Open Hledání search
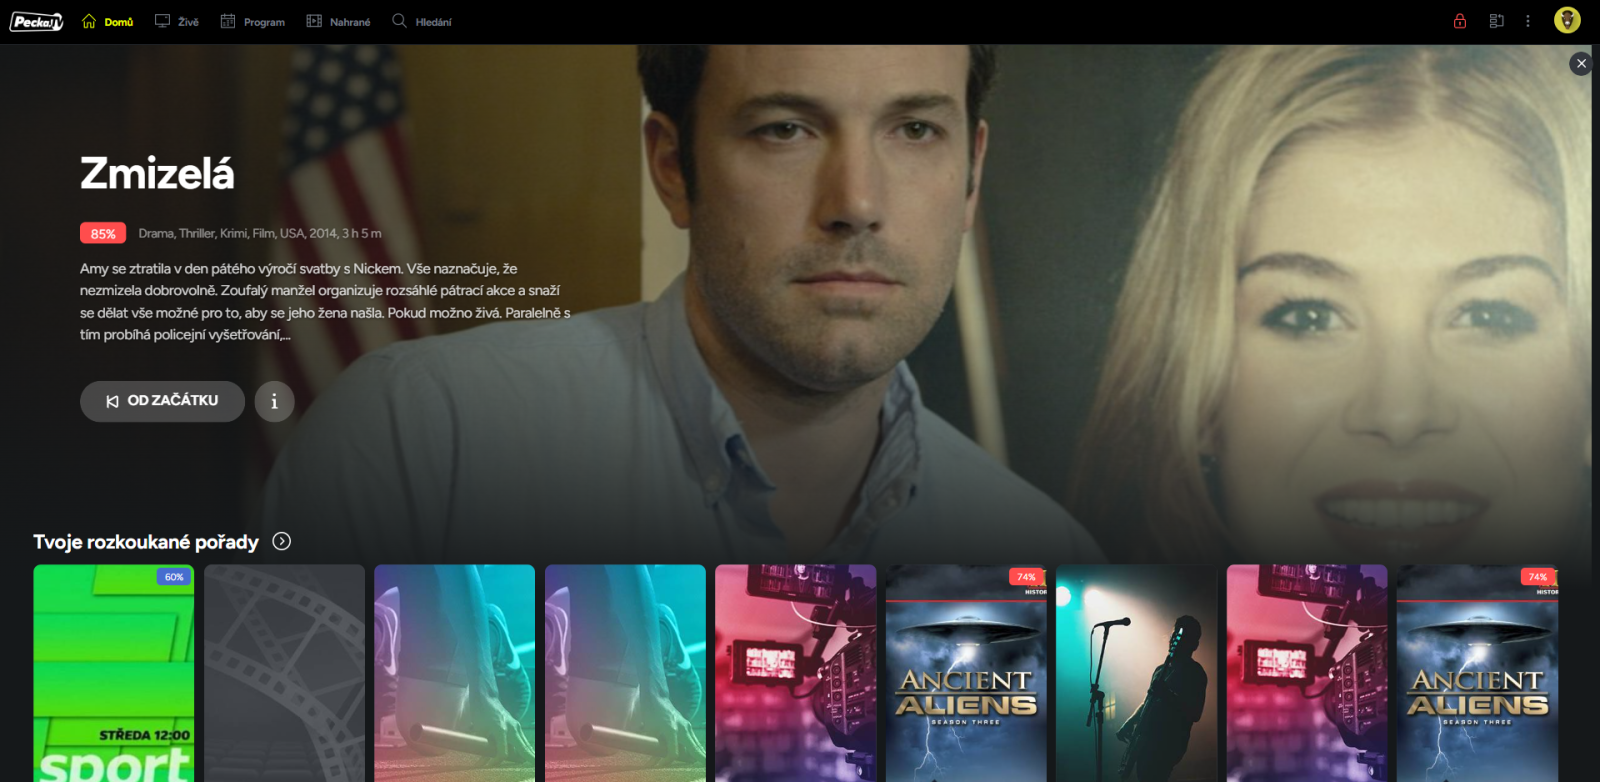Image resolution: width=1600 pixels, height=782 pixels. coord(422,22)
